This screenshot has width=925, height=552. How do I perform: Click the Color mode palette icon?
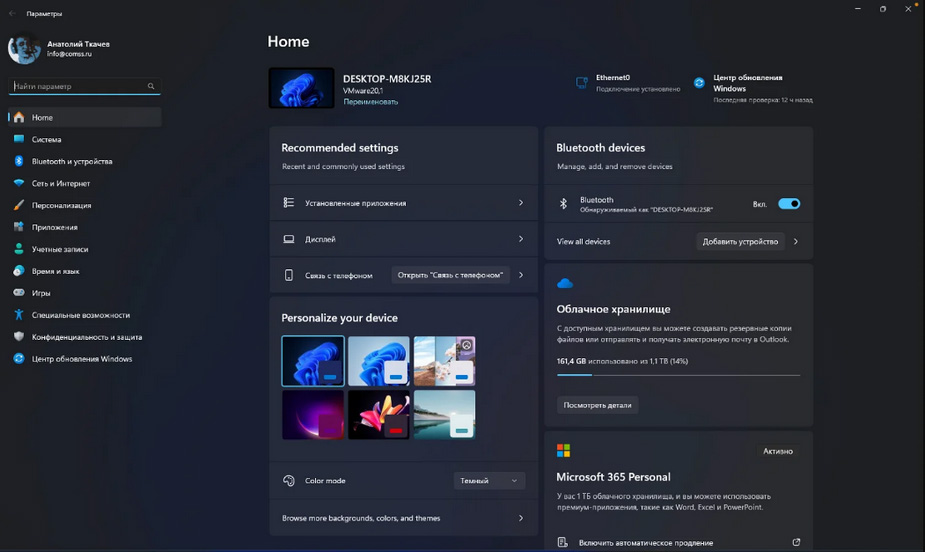pyautogui.click(x=288, y=481)
